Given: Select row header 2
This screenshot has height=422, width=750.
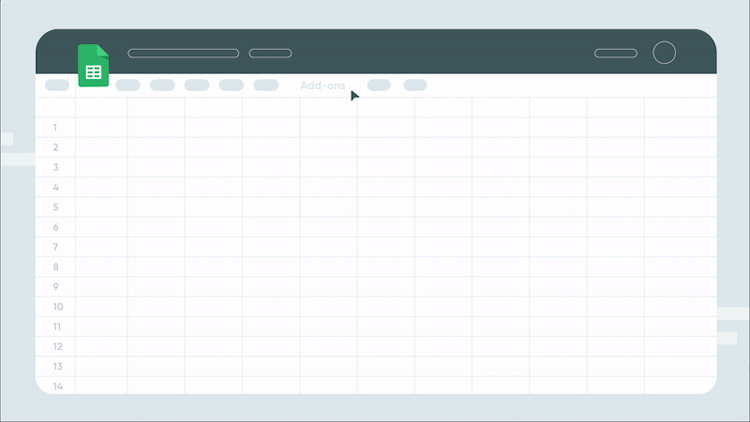Looking at the screenshot, I should click(55, 147).
